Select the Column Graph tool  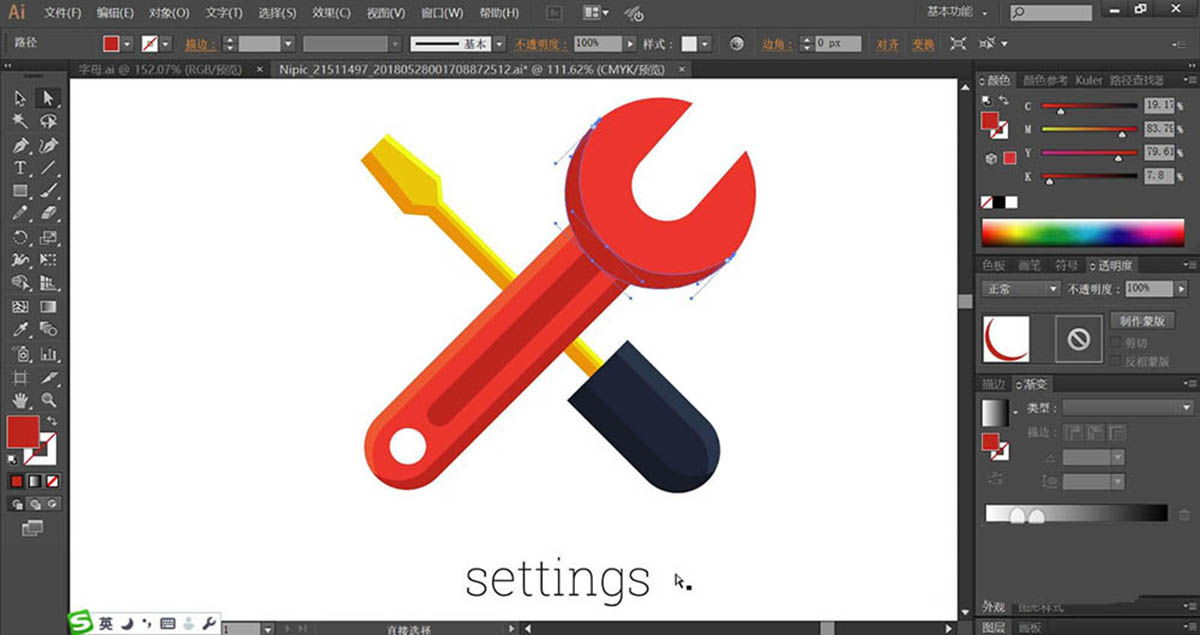click(x=47, y=354)
